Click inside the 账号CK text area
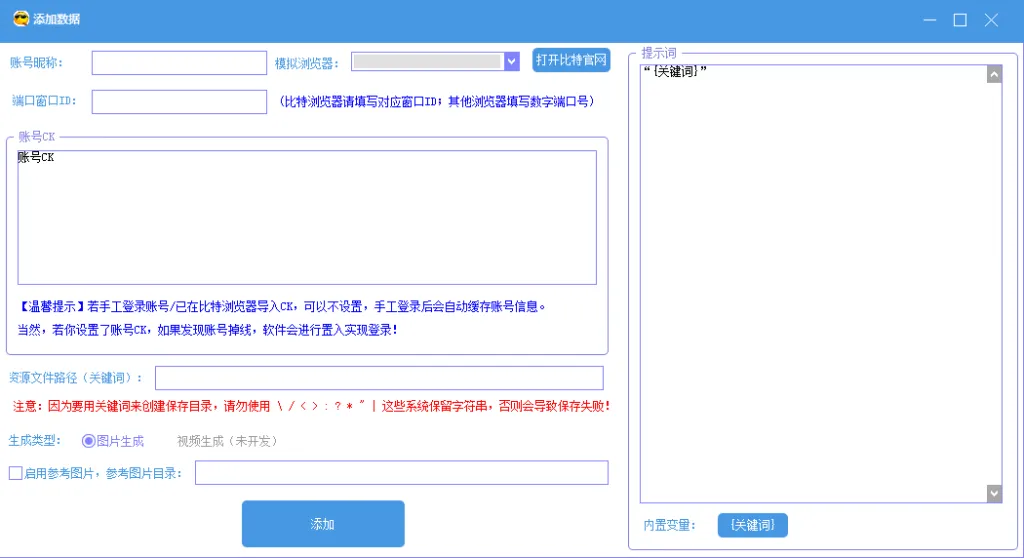 (x=307, y=218)
